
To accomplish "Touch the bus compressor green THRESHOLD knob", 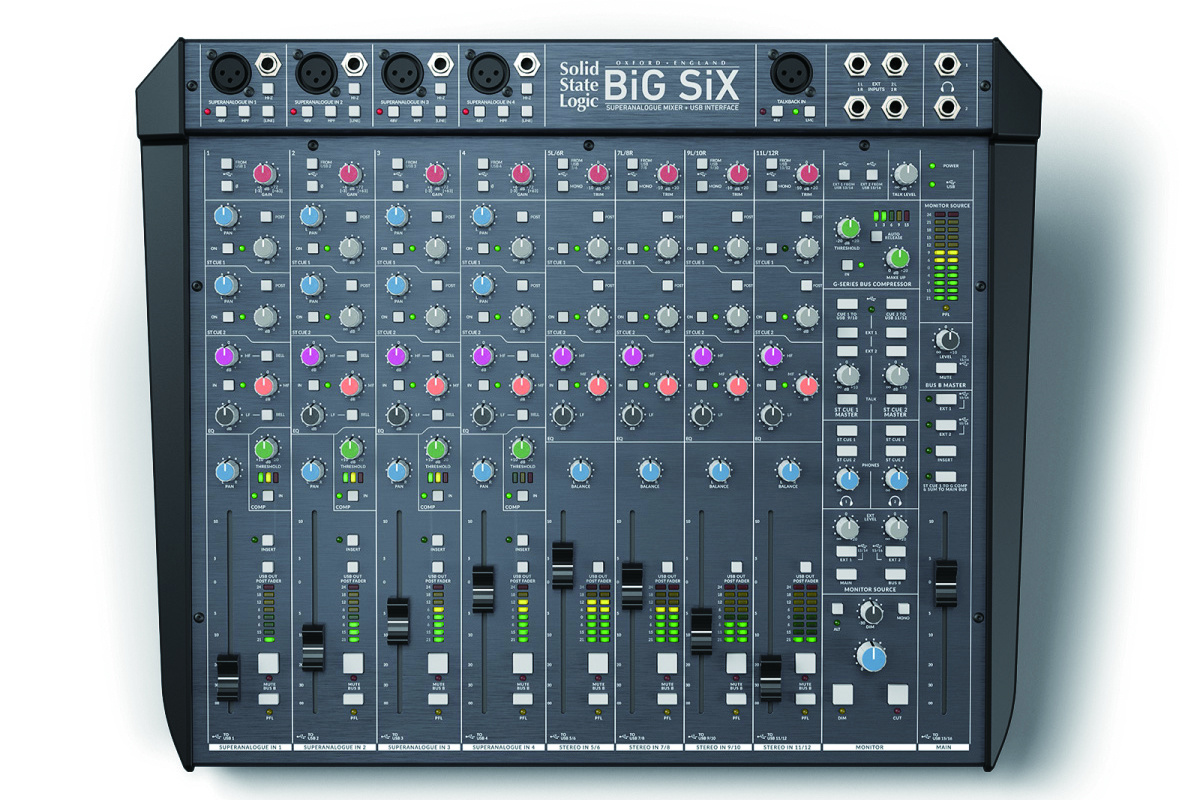I will point(848,228).
